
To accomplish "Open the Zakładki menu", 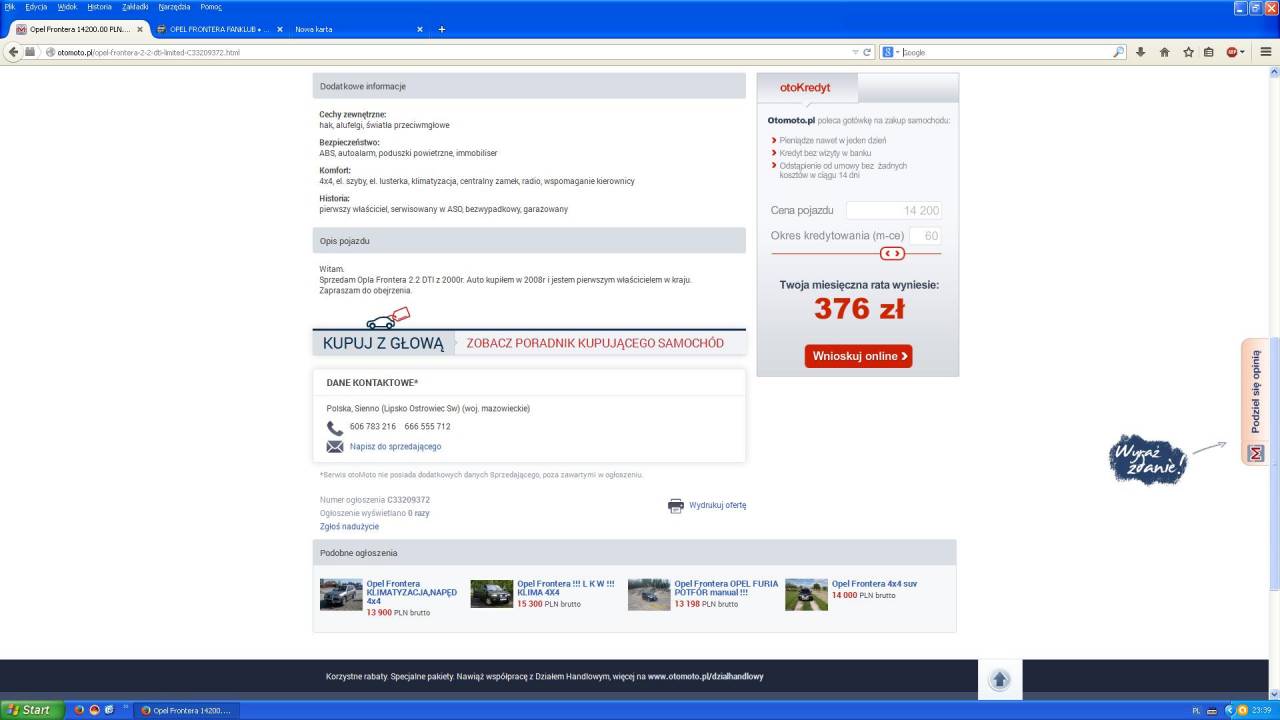I will 134,7.
